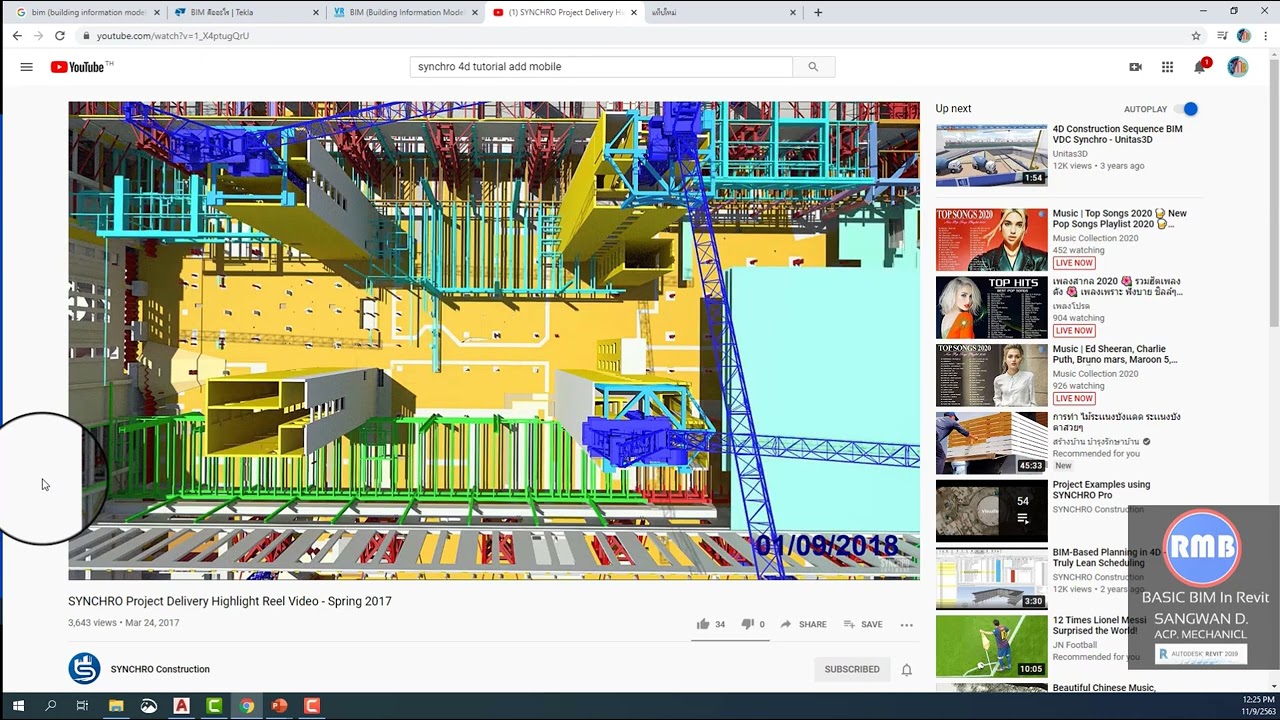Viewport: 1280px width, 720px height.
Task: Bookmark this page with the star icon
Action: click(x=1196, y=35)
